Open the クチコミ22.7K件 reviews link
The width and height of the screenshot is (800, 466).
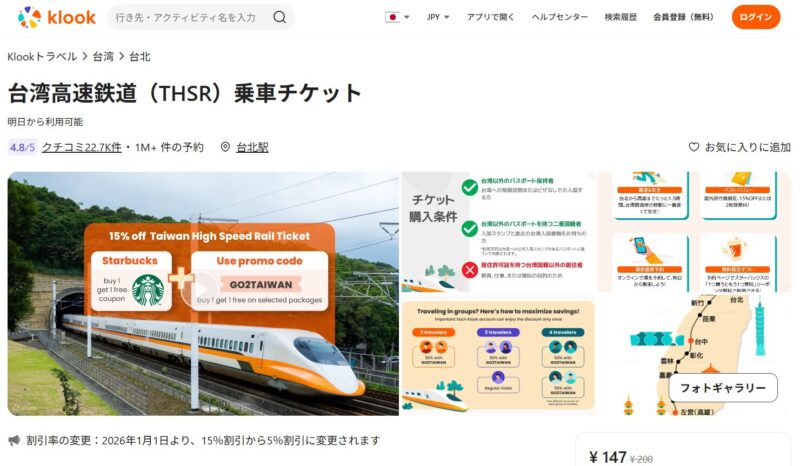click(x=82, y=148)
